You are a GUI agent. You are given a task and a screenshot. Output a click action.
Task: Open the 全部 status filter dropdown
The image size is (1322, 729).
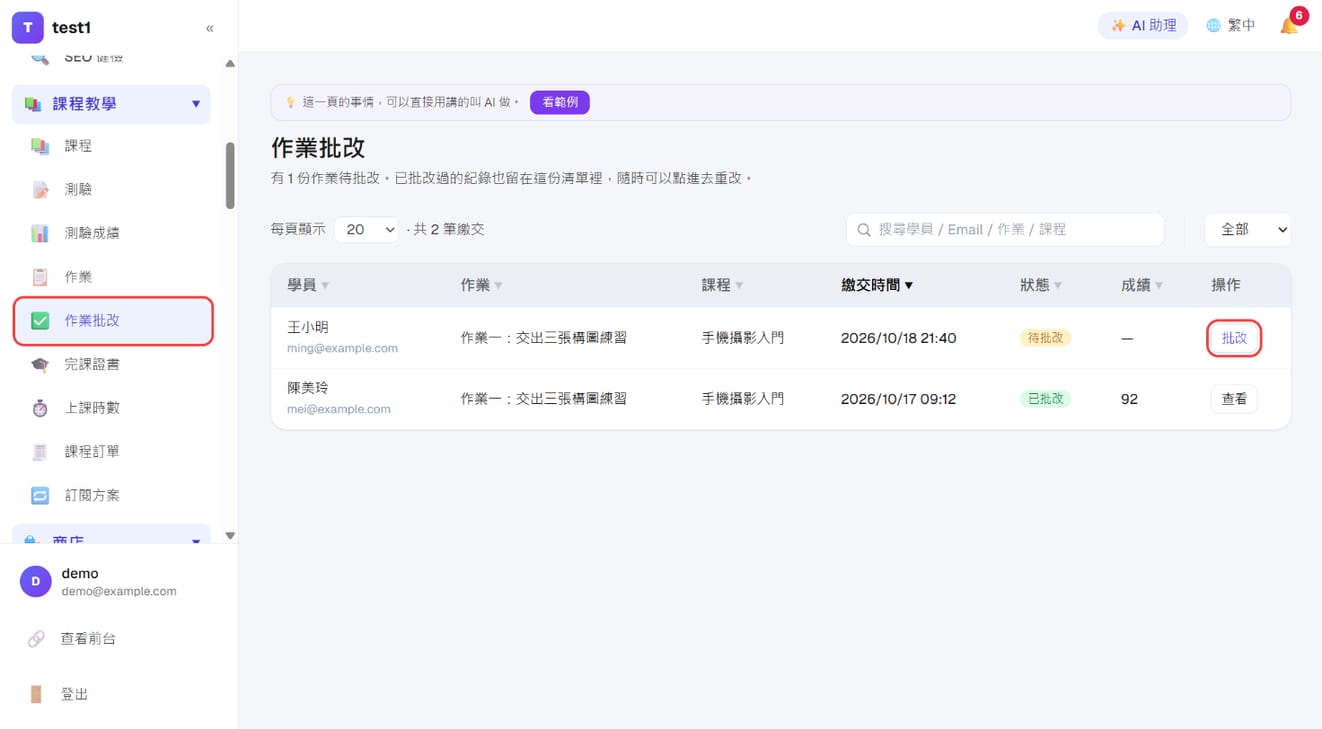coord(1247,229)
